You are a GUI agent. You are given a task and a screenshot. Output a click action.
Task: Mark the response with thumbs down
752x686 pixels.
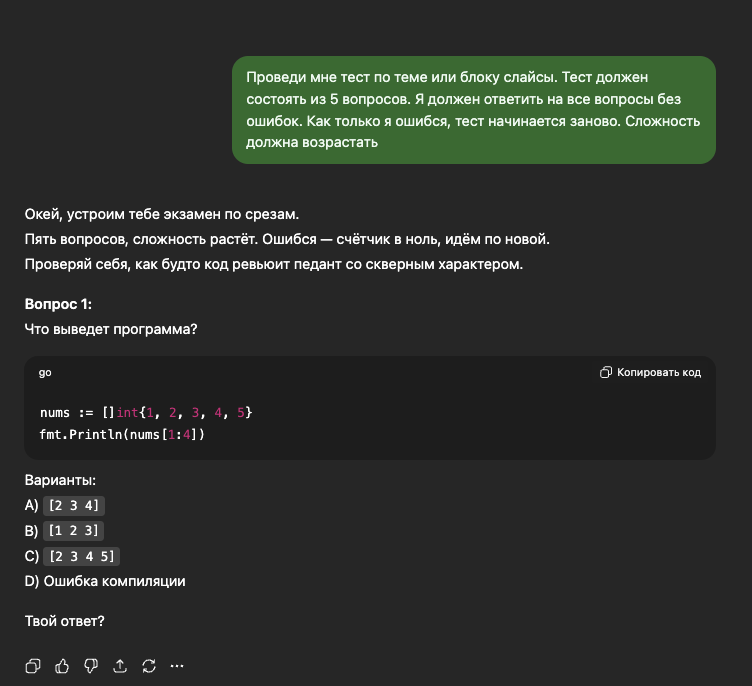(91, 665)
